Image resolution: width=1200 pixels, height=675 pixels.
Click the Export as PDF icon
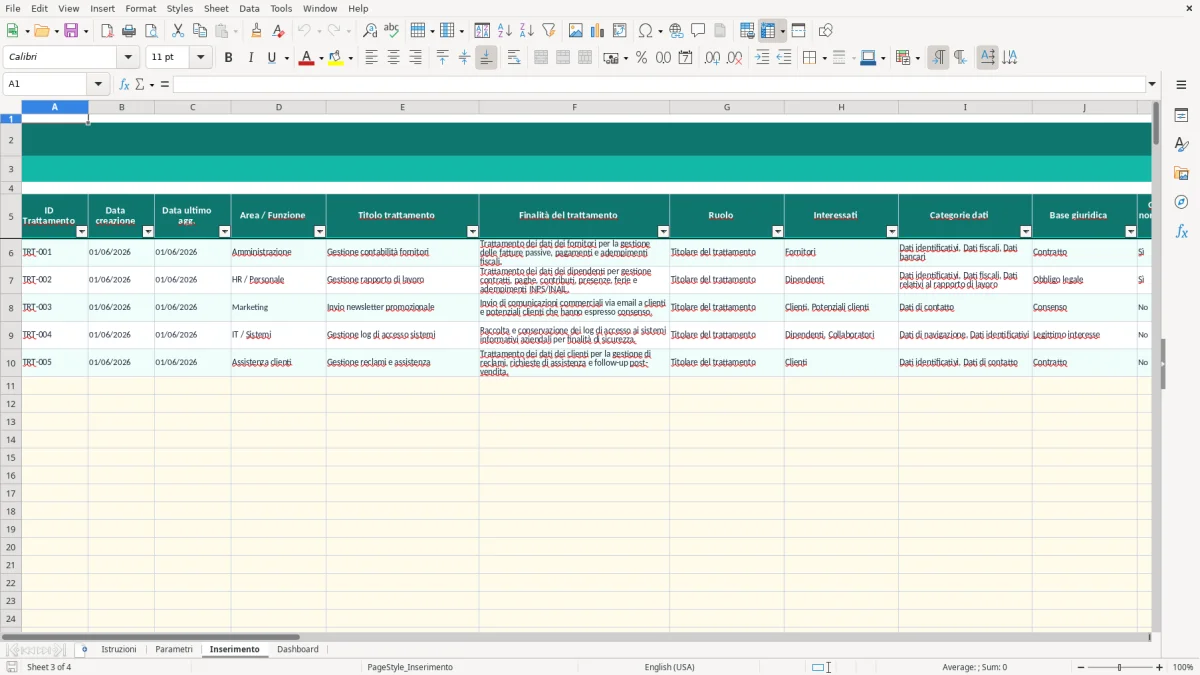pyautogui.click(x=107, y=31)
